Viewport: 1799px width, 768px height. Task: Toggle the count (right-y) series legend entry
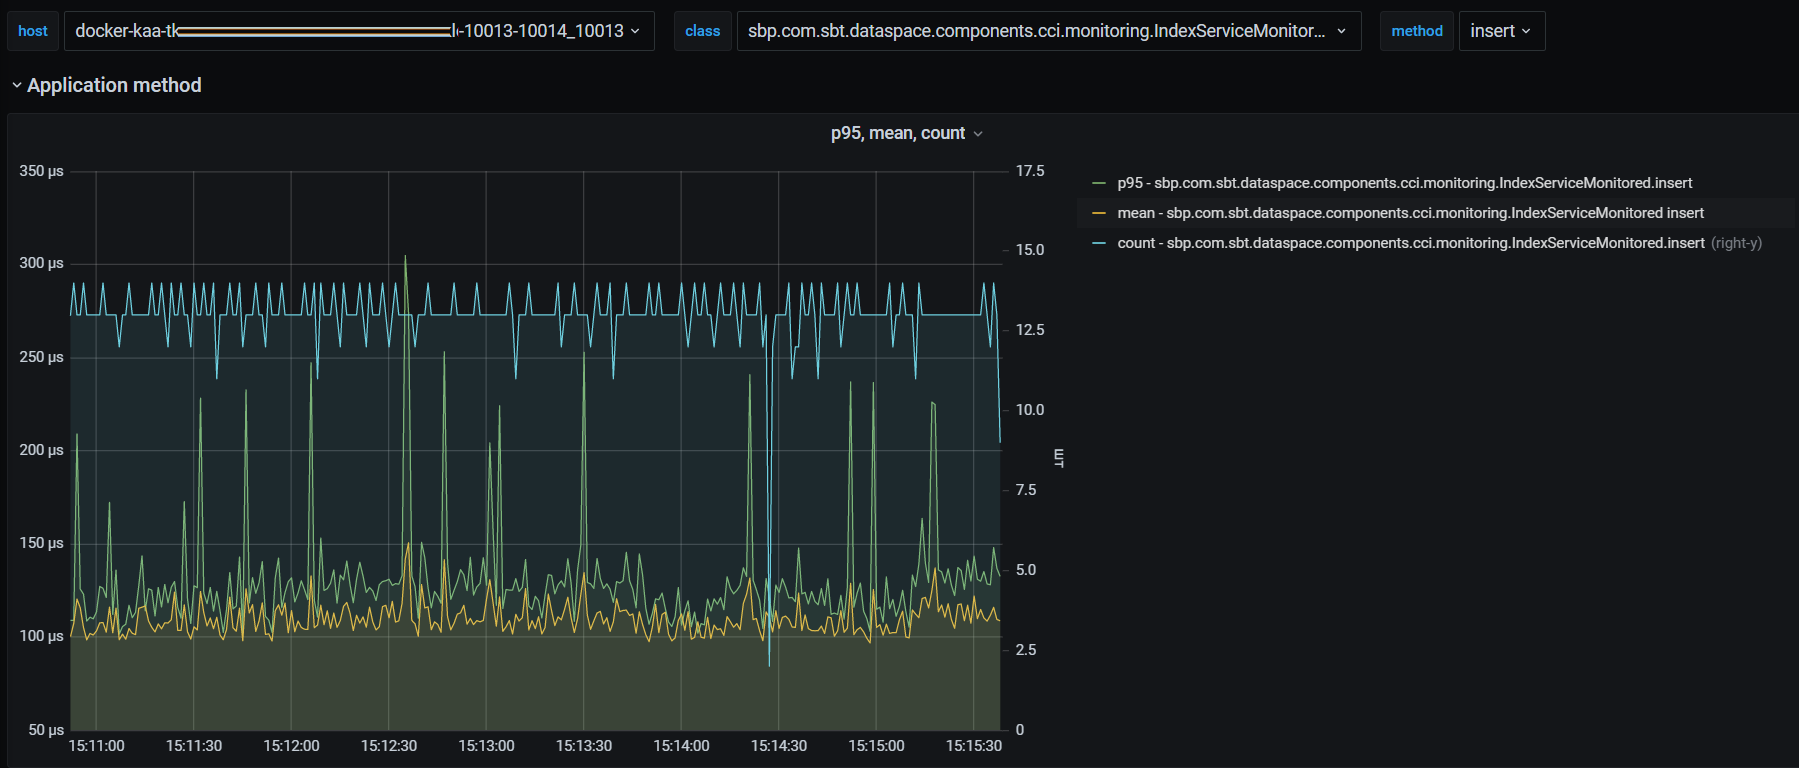pos(1410,243)
